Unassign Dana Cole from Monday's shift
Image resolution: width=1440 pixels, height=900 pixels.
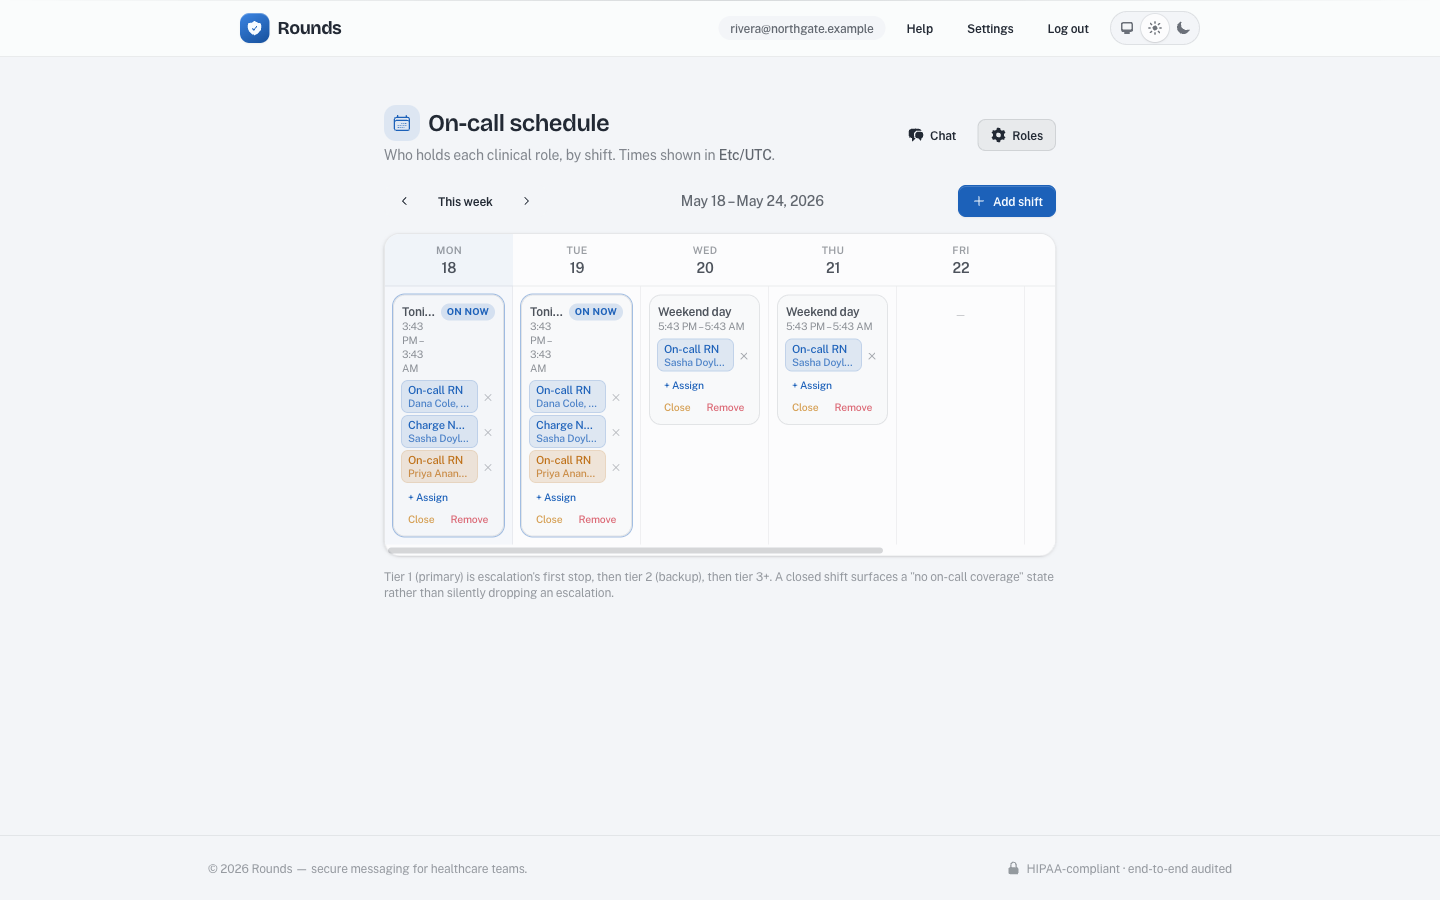tap(488, 397)
